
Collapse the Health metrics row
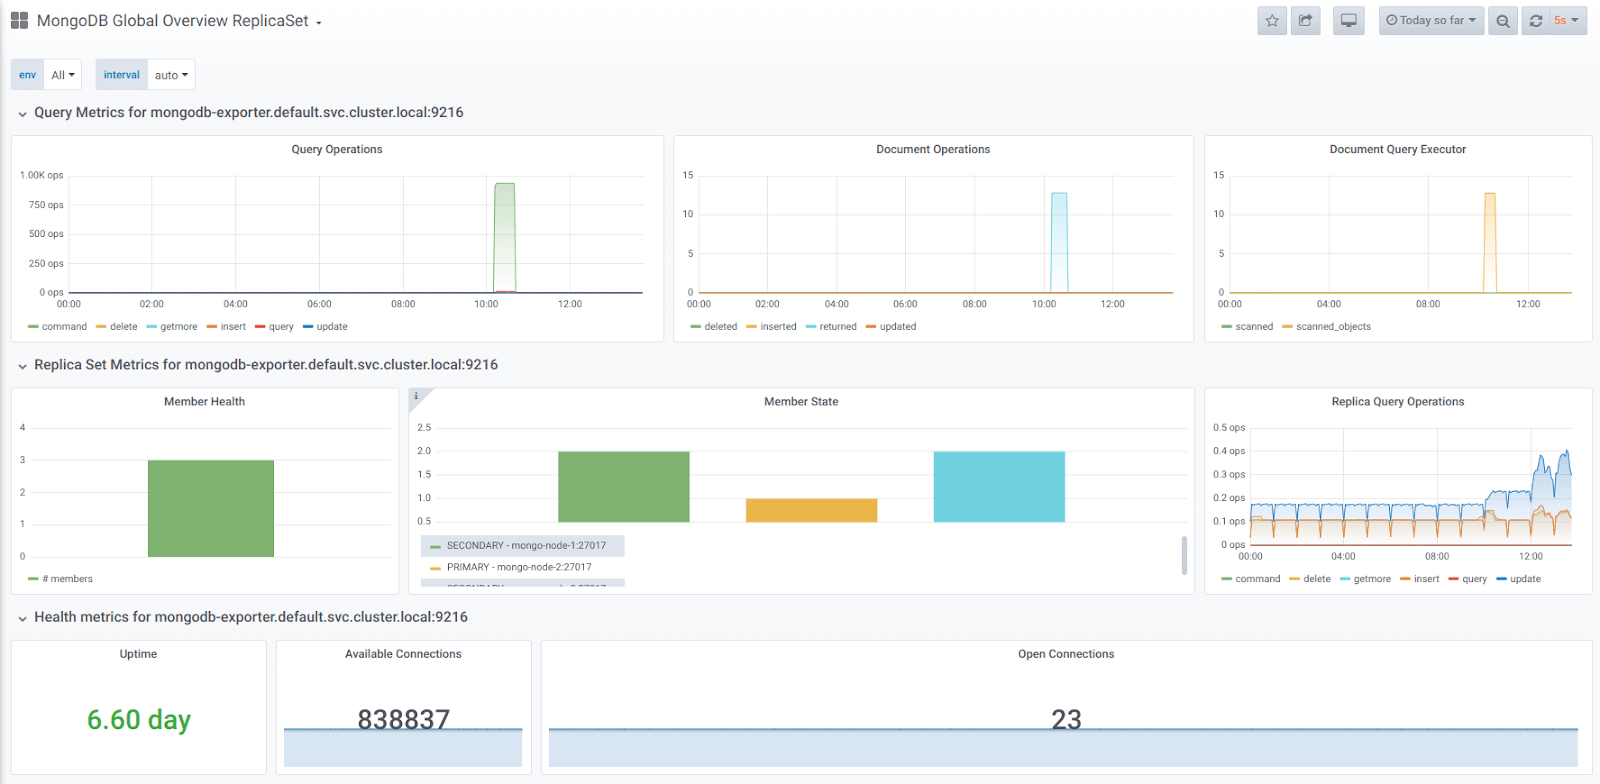coord(22,618)
